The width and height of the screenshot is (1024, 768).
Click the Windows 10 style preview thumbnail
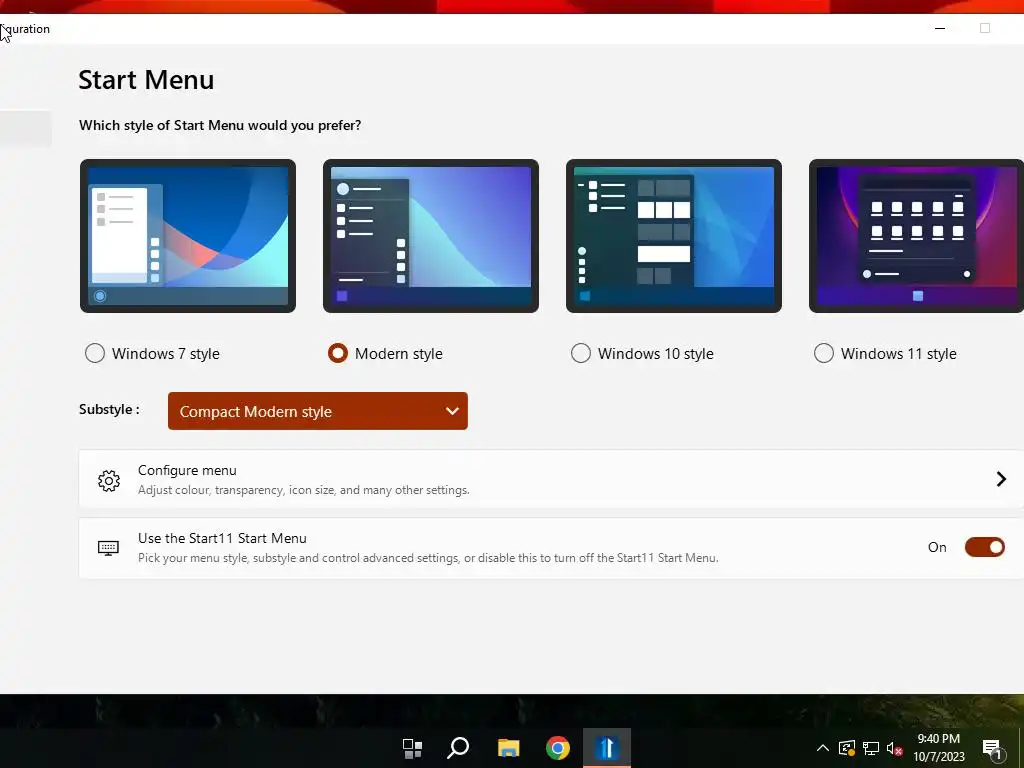pyautogui.click(x=674, y=236)
